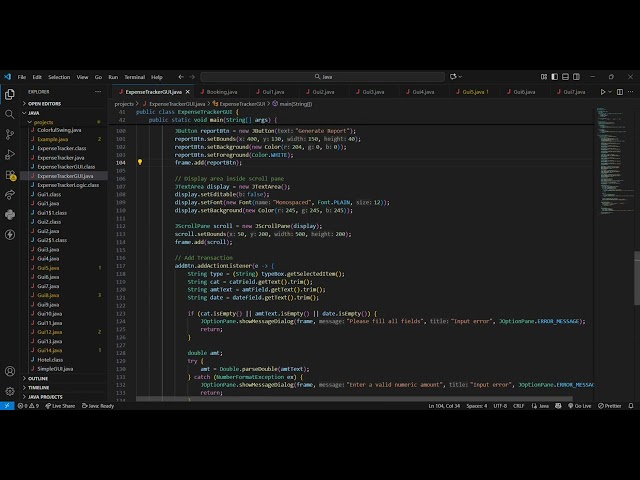Open the Run and Debug view

coord(10,154)
